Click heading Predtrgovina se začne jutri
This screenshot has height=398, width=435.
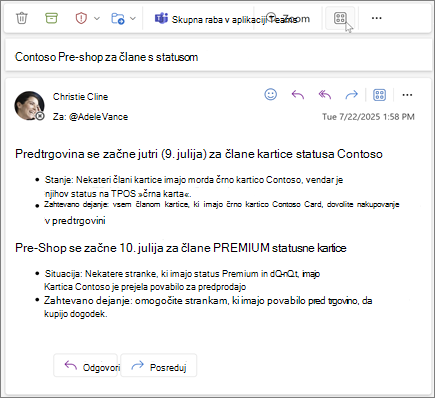[x=199, y=154]
